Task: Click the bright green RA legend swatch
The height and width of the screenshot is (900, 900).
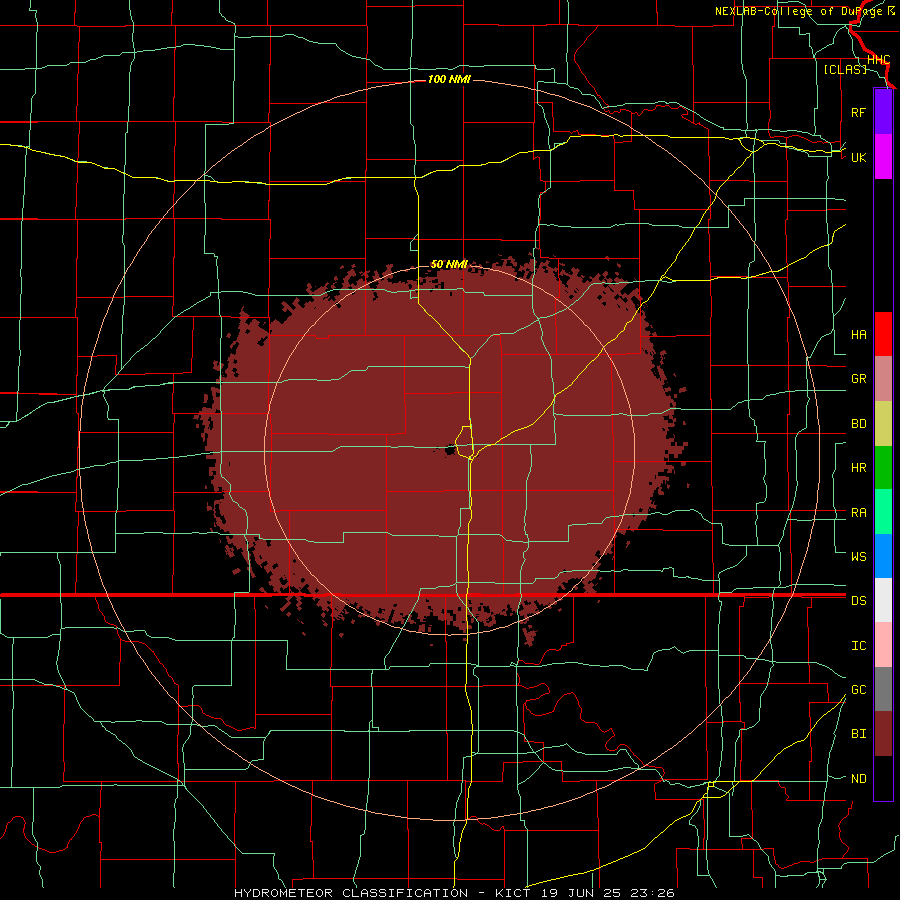Action: click(883, 512)
